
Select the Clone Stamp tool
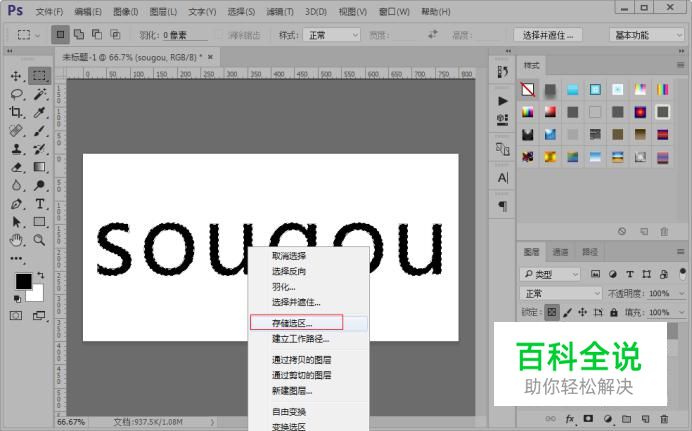[16, 149]
